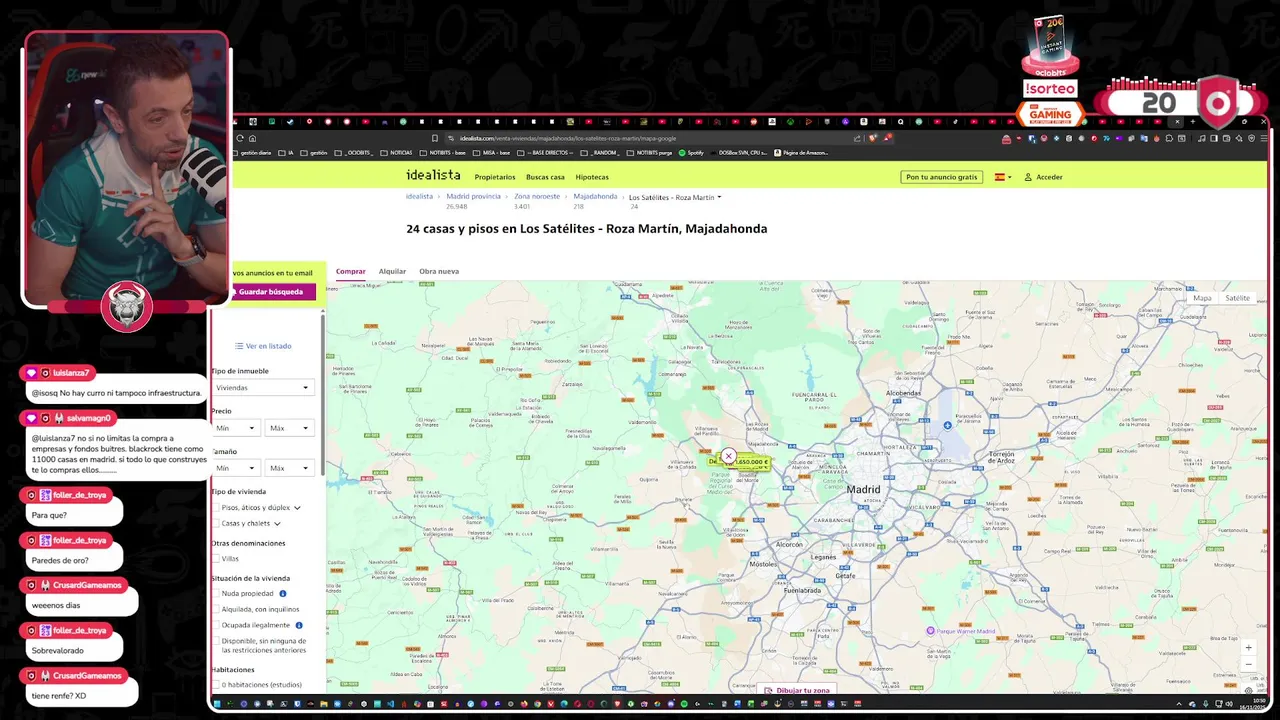
Task: Check 0 habitaciones (estudios)
Action: tap(216, 685)
